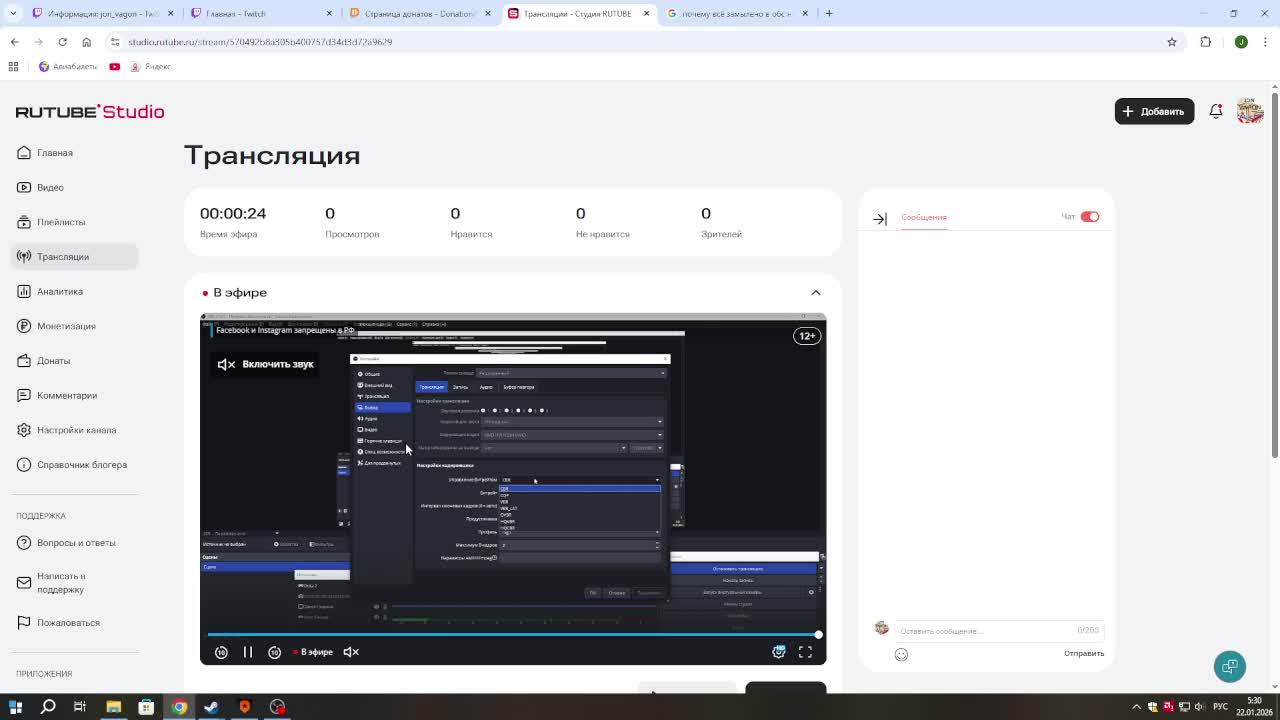
Task: Click the flag icon for Пожаловаться
Action: pyautogui.click(x=24, y=623)
